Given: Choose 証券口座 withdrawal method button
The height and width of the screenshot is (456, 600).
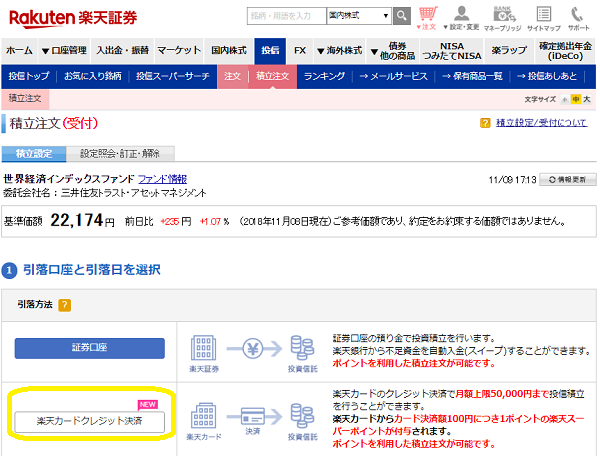Looking at the screenshot, I should [90, 348].
